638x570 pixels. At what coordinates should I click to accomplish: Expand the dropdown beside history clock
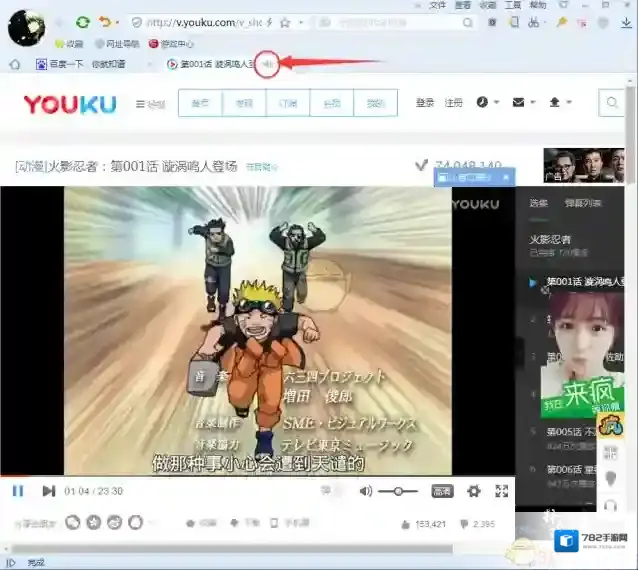point(496,103)
